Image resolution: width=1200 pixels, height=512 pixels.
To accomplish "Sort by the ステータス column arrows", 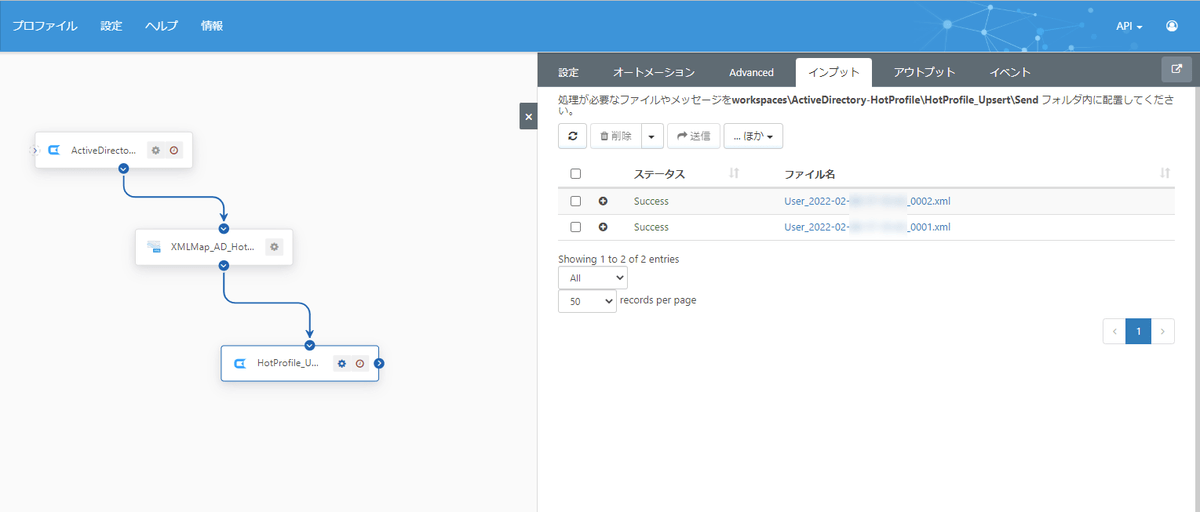I will tap(734, 174).
